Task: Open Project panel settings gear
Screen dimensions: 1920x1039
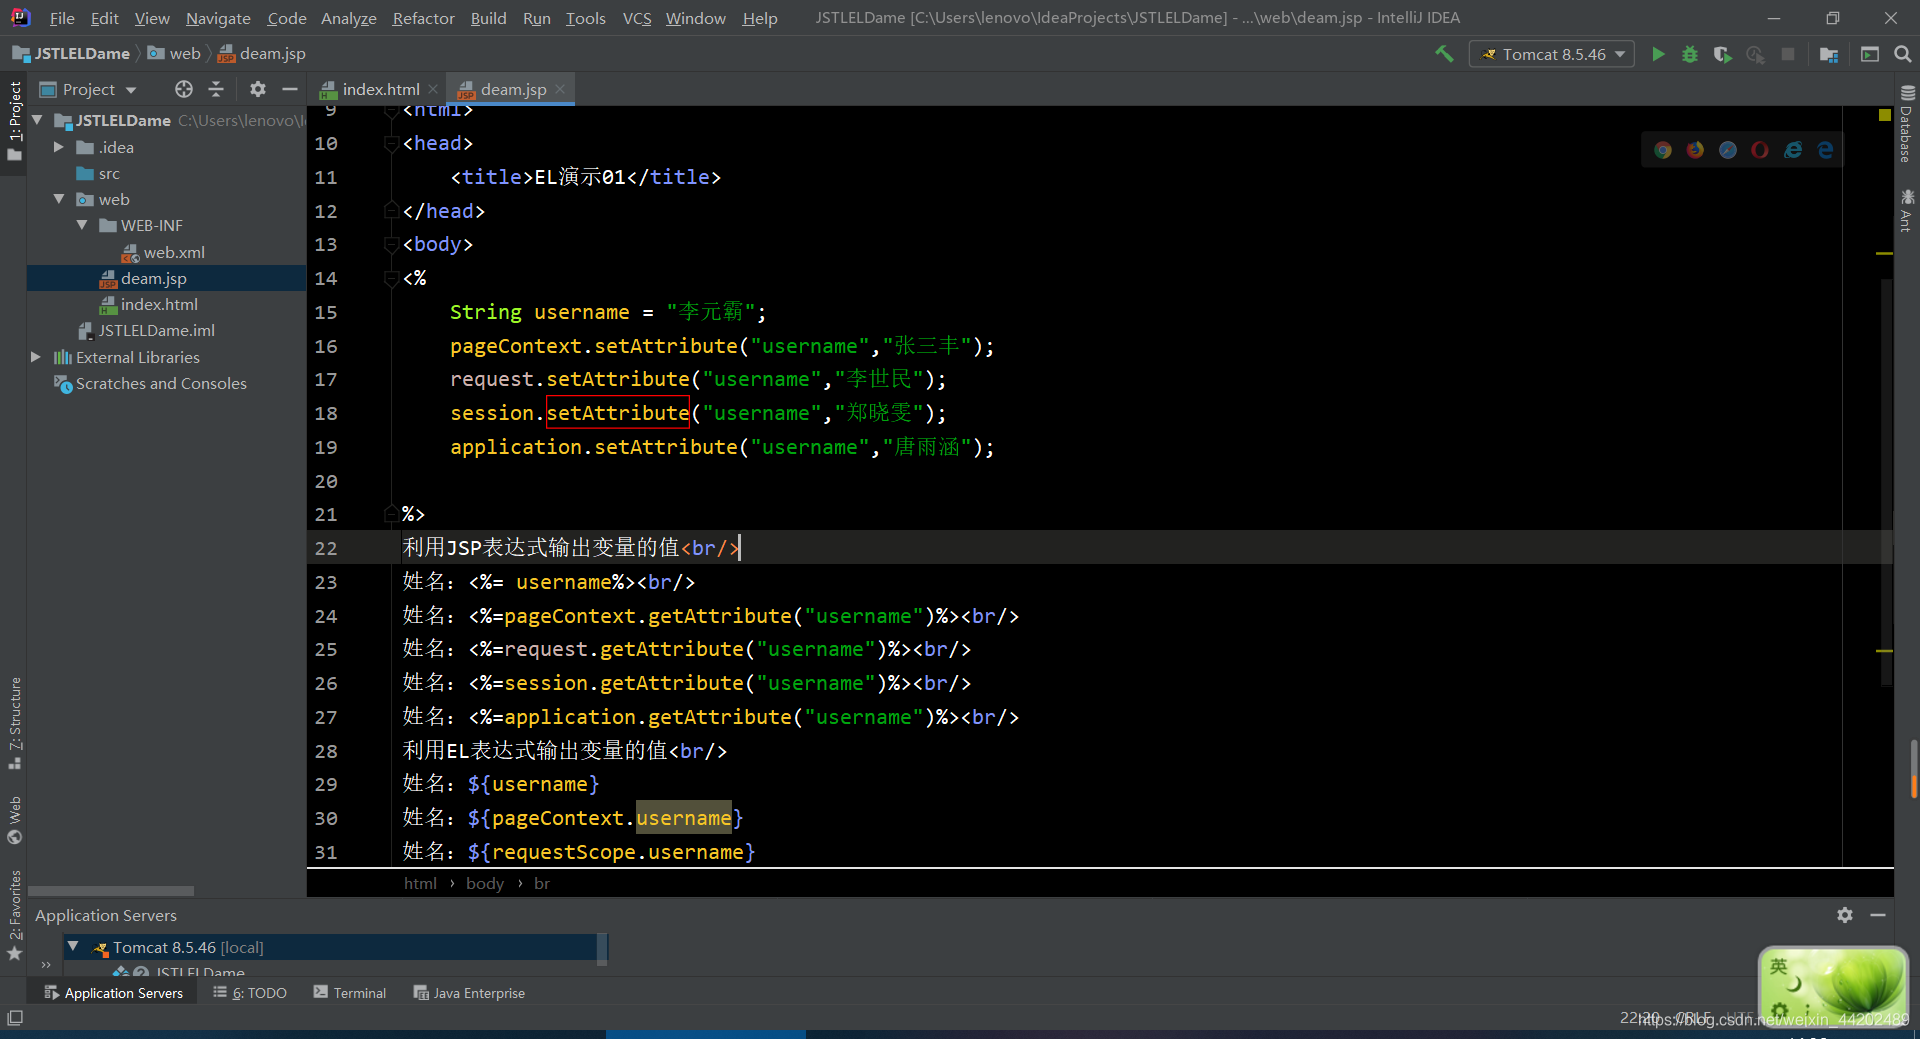Action: [x=258, y=89]
